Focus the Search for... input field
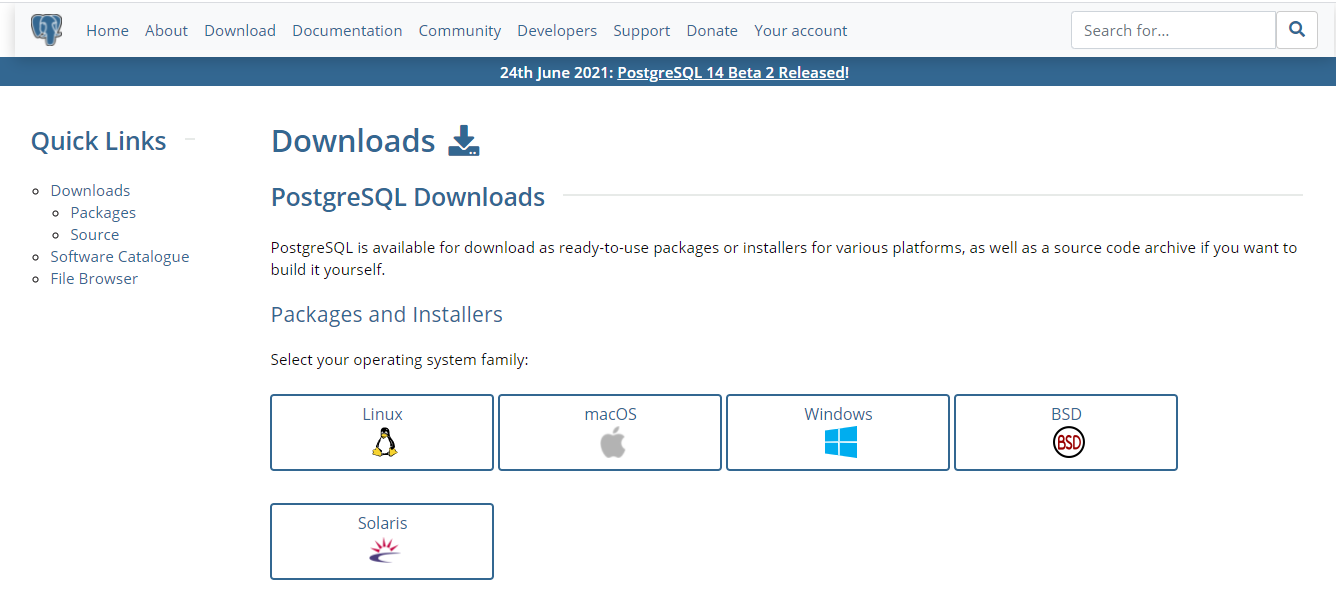The width and height of the screenshot is (1336, 597). (x=1173, y=30)
